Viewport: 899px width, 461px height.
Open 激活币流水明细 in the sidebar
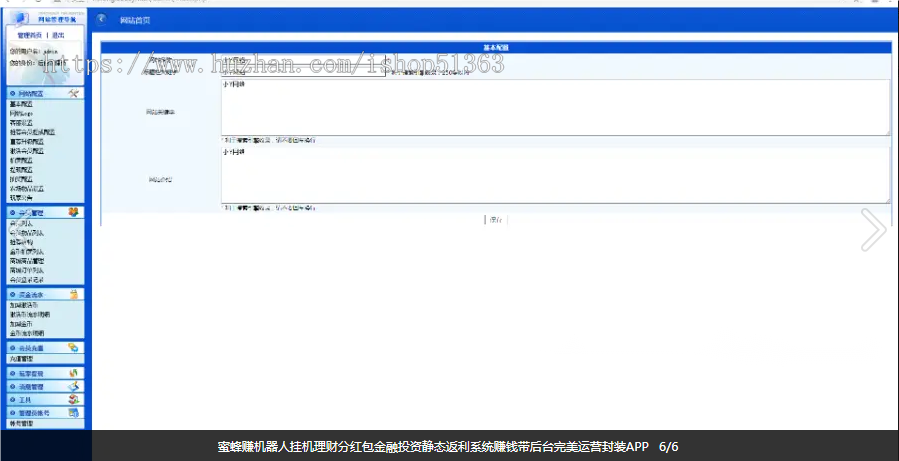[x=30, y=315]
